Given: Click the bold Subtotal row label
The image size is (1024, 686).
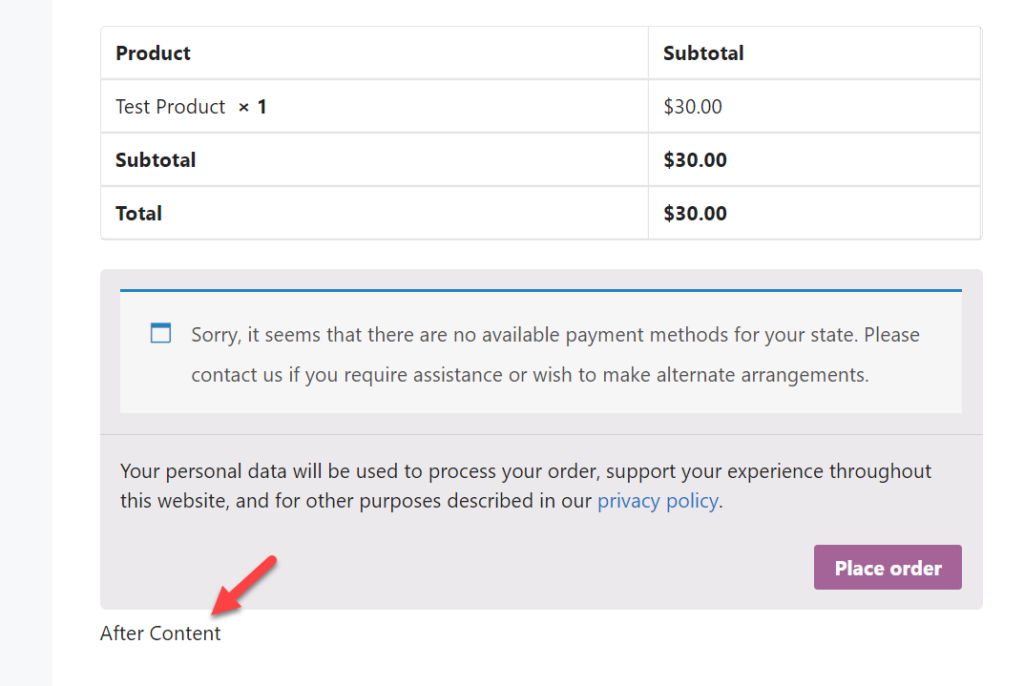Looking at the screenshot, I should point(155,160).
